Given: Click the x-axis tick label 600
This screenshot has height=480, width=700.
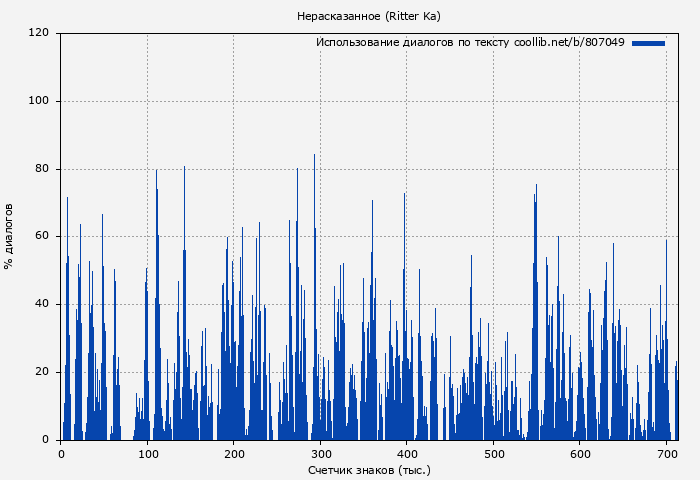Looking at the screenshot, I should (x=579, y=454).
